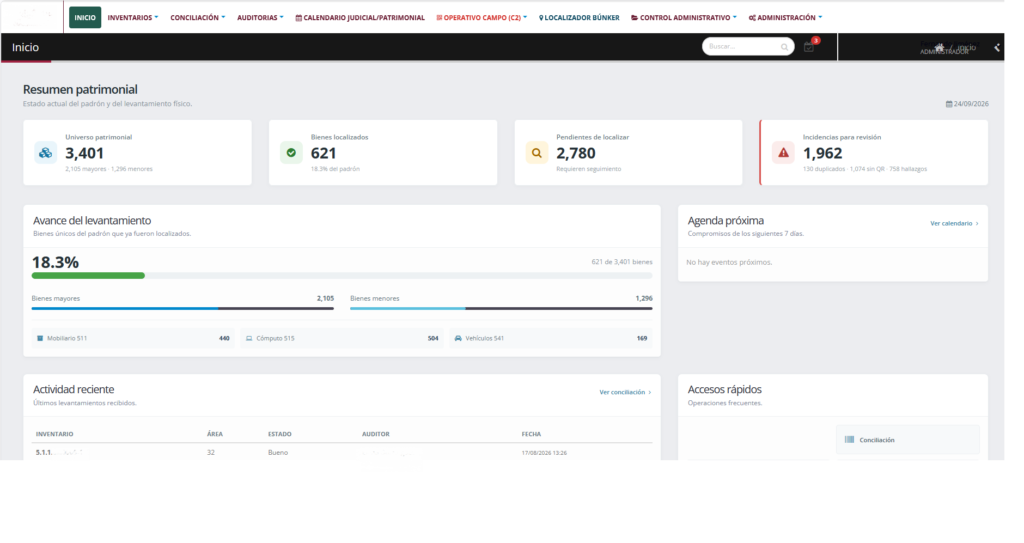Select the Incidencias para revisión 1,962 card

pos(874,152)
